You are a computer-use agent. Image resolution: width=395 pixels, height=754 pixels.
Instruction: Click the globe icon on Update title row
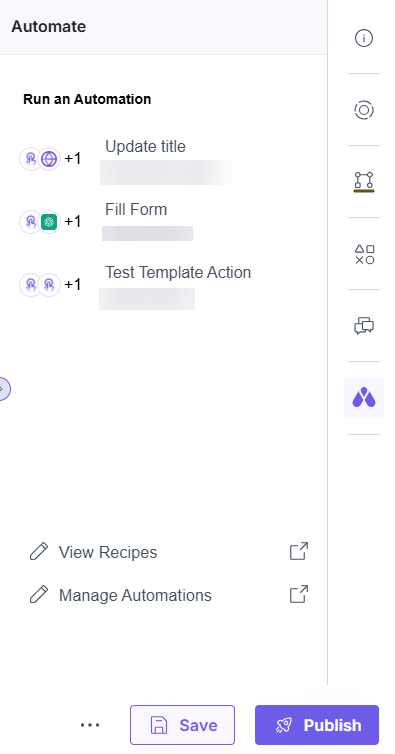coord(49,159)
